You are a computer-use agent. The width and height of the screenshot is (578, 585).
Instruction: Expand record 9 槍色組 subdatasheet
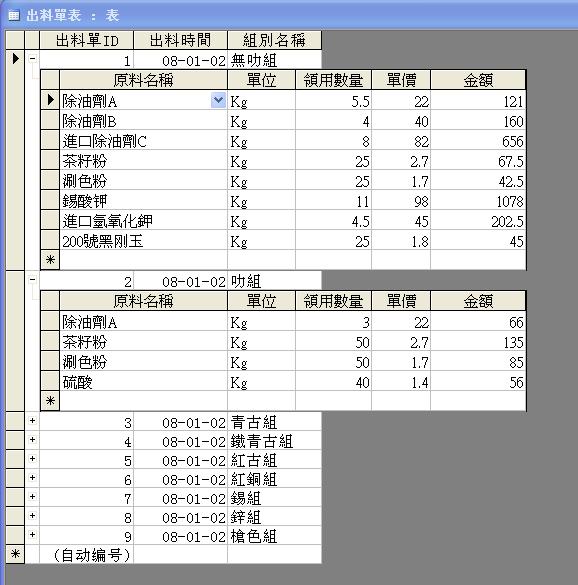[32, 535]
